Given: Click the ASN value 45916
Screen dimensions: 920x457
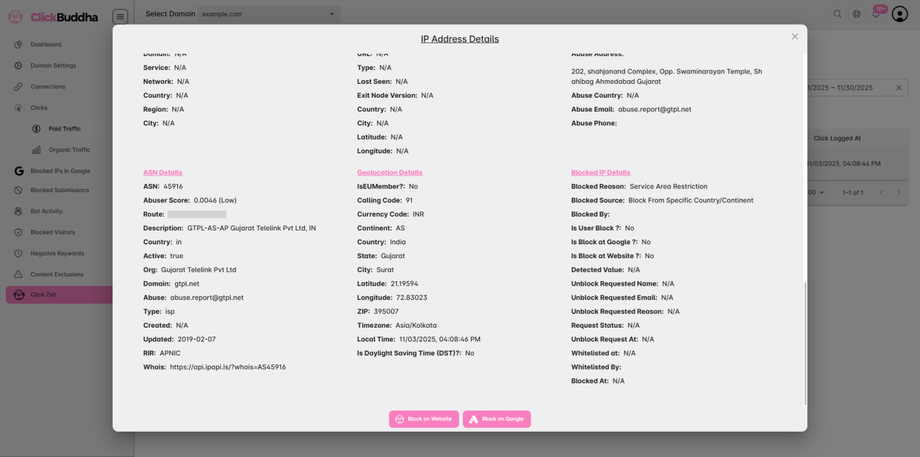Looking at the screenshot, I should [173, 187].
